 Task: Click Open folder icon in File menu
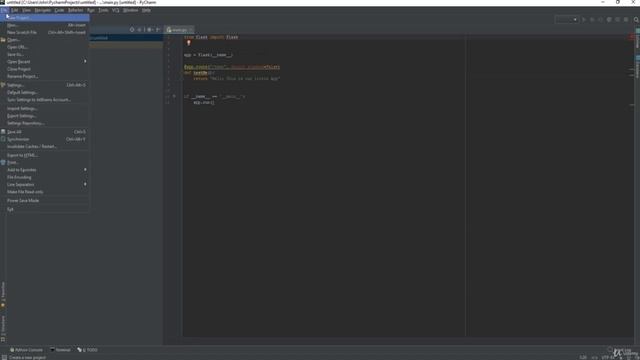click(3, 40)
